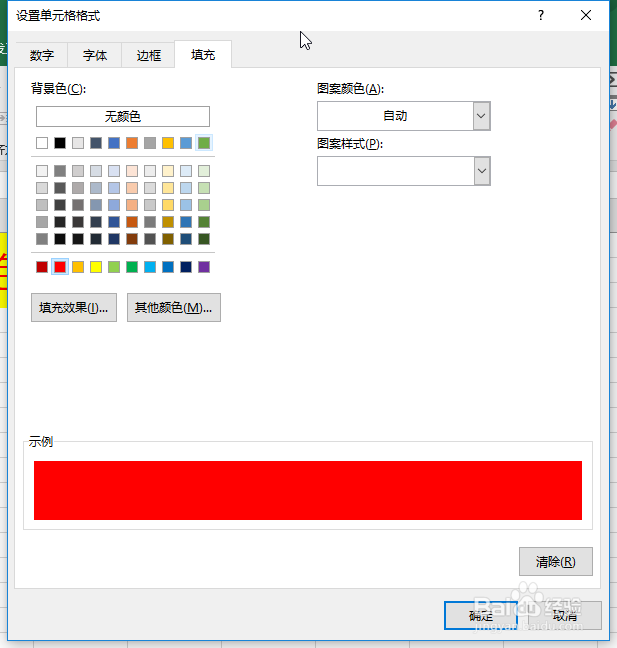Choose the dark navy standard color swatch
This screenshot has height=648, width=617.
point(186,267)
